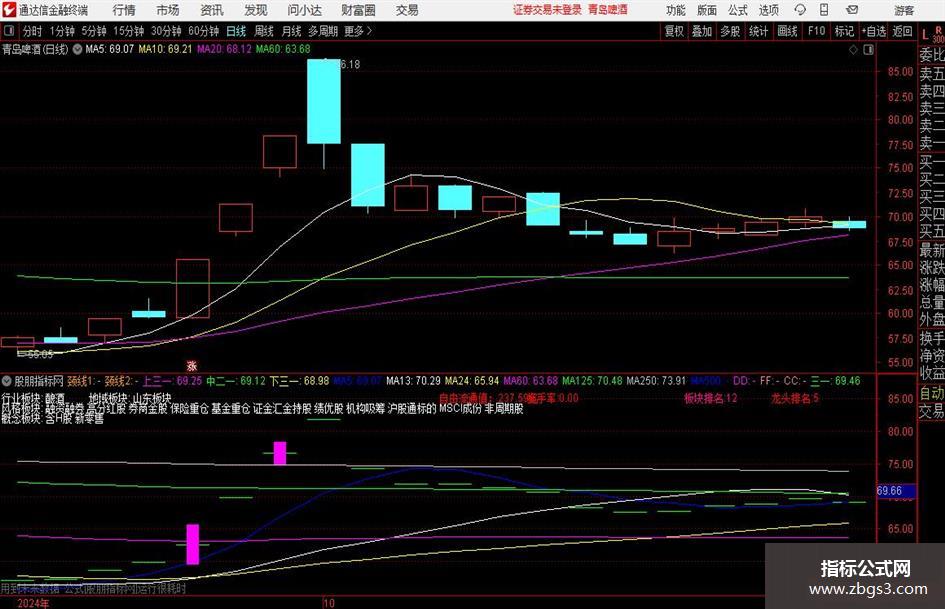Click the red 青岛啤酒 stock name link

coord(608,10)
